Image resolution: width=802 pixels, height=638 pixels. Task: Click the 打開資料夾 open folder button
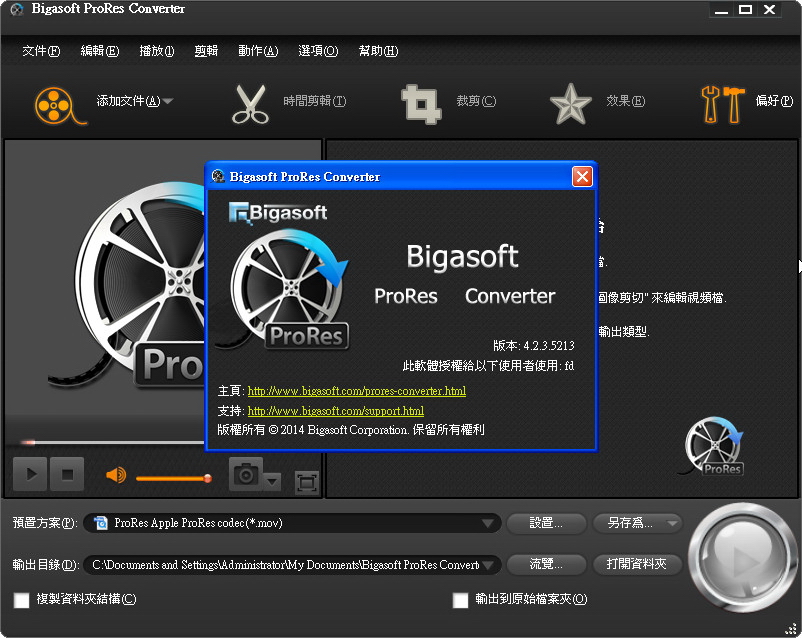[x=637, y=565]
